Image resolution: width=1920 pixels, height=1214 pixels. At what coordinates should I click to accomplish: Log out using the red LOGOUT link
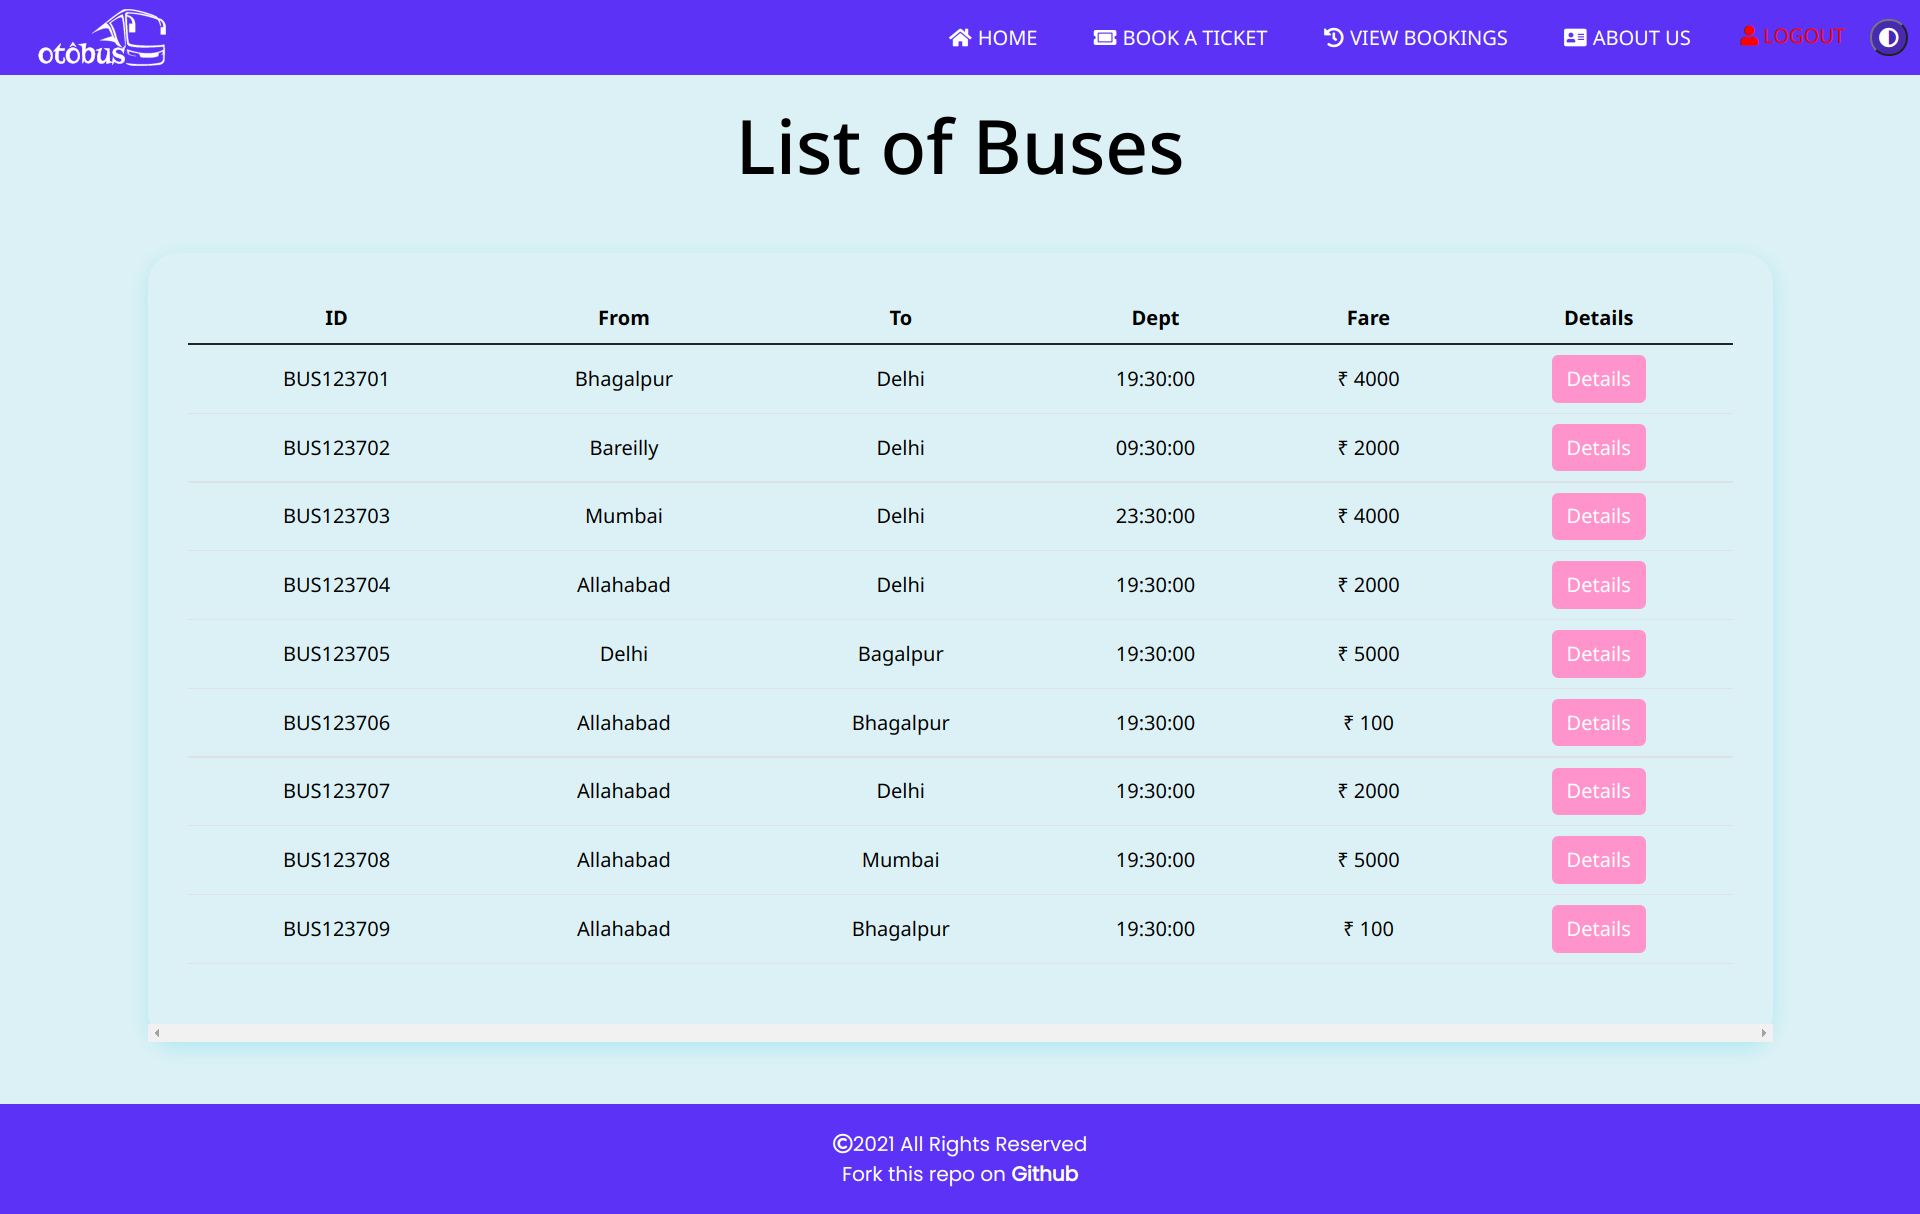[1802, 36]
